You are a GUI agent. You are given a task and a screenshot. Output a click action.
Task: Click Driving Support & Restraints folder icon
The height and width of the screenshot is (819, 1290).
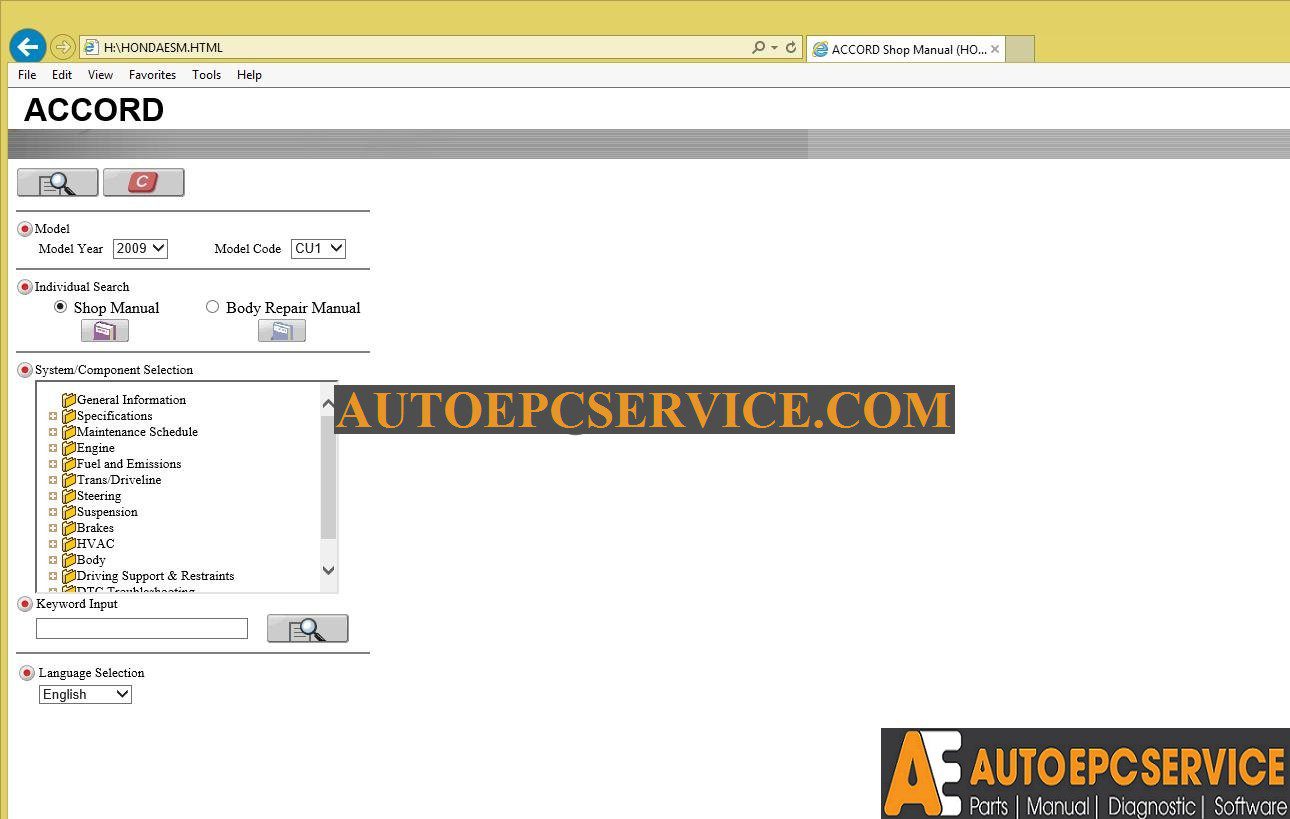(x=69, y=576)
